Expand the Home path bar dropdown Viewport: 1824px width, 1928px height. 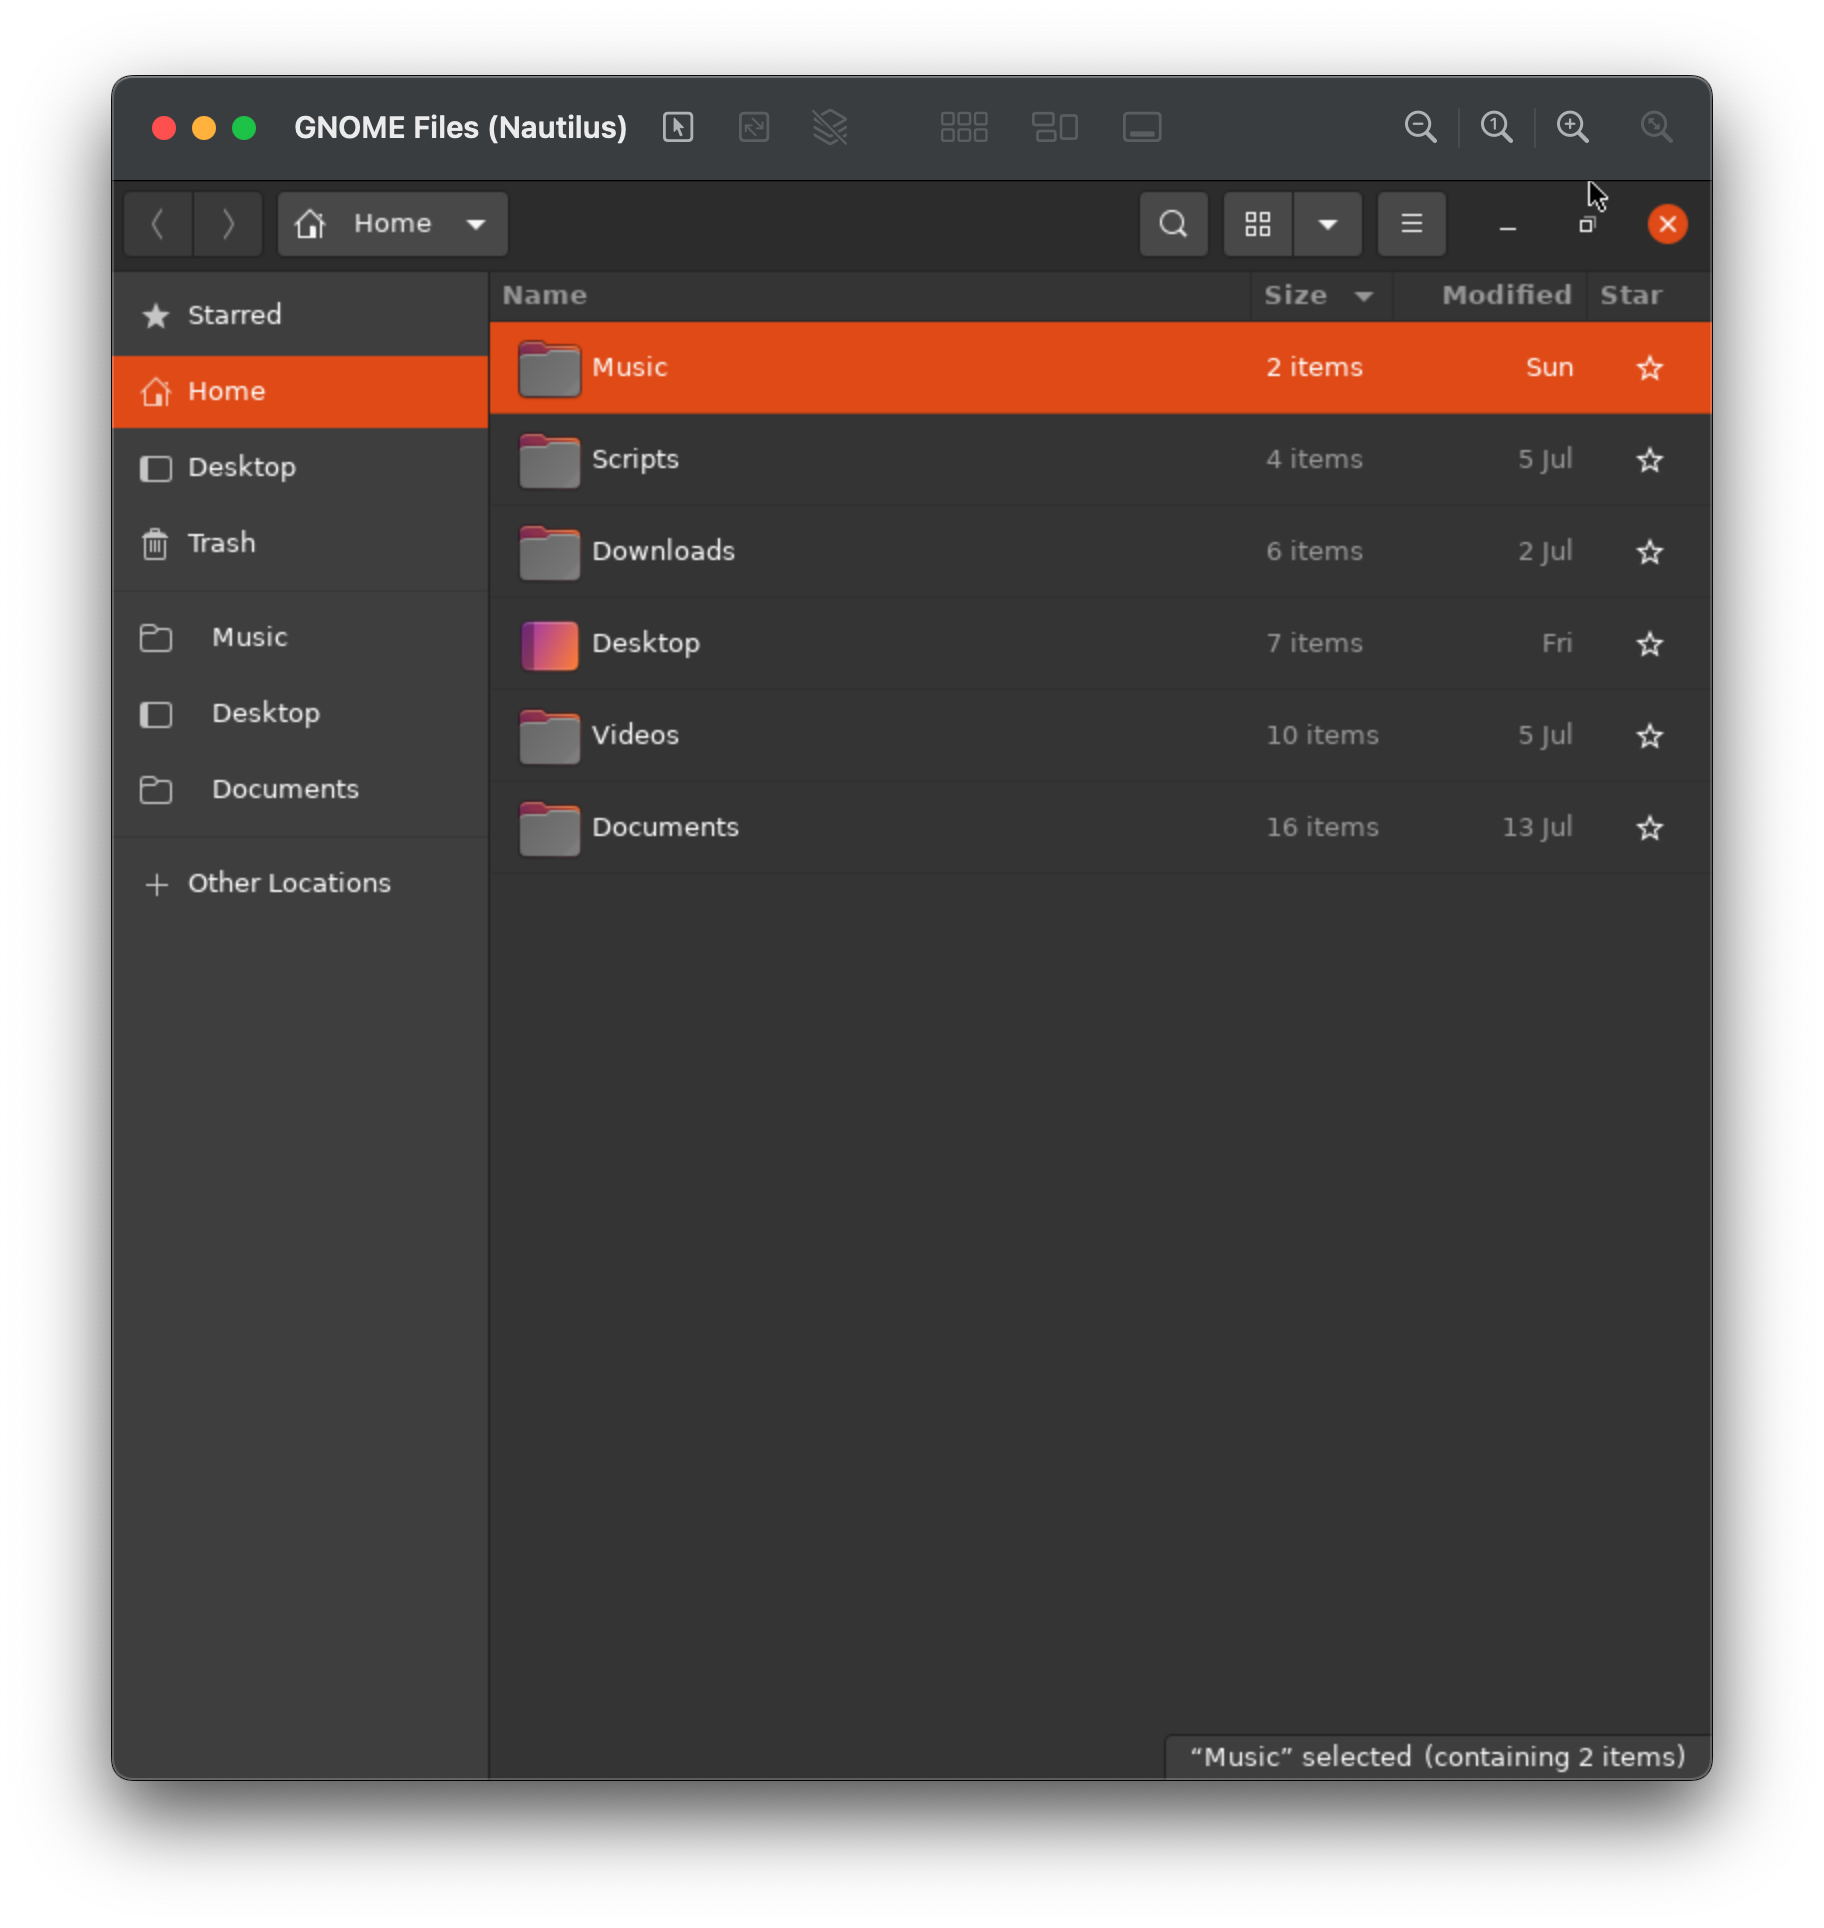coord(476,224)
